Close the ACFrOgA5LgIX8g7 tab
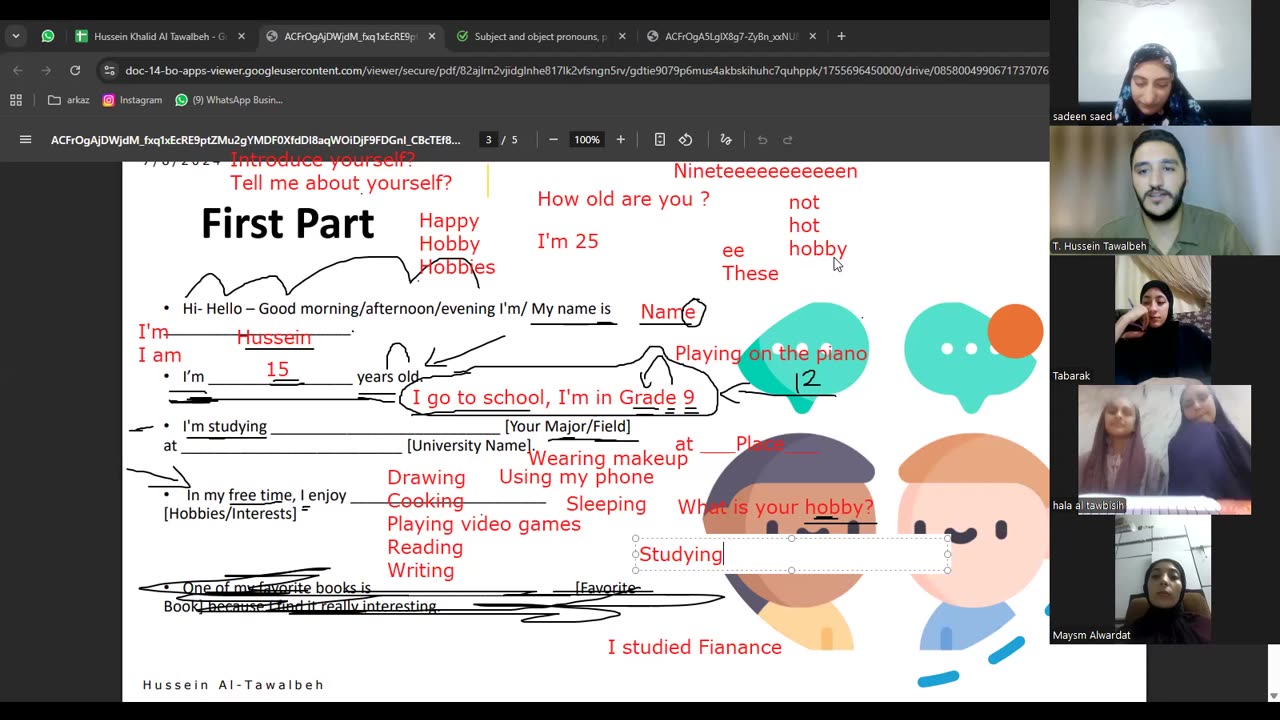Image resolution: width=1280 pixels, height=720 pixels. [812, 36]
